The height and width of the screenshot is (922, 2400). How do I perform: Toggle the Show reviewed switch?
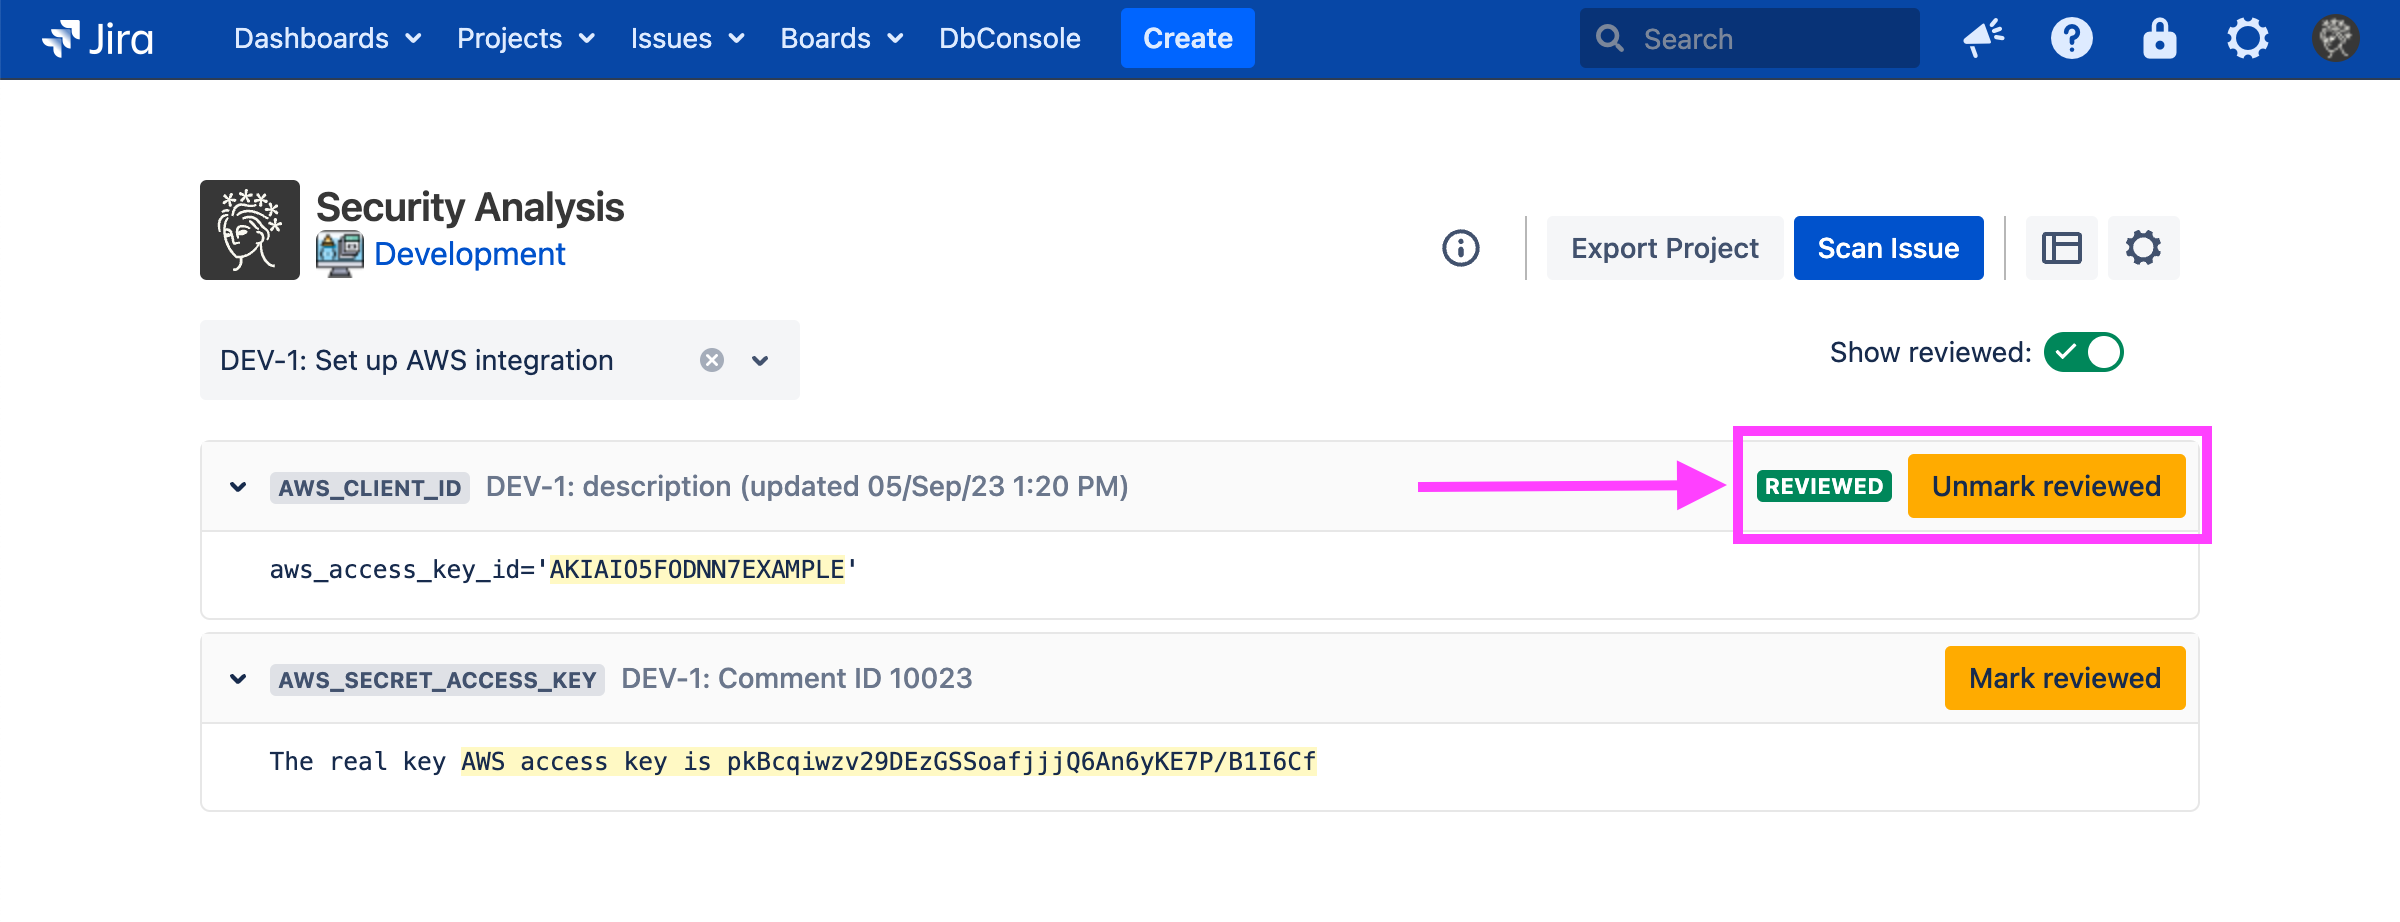[2083, 352]
